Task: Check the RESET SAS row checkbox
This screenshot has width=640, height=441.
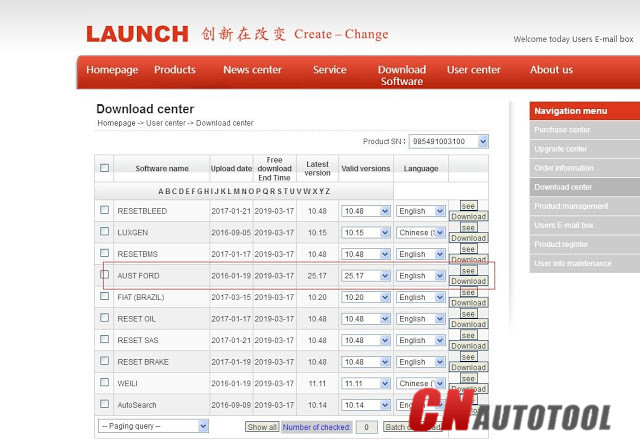Action: (x=104, y=339)
